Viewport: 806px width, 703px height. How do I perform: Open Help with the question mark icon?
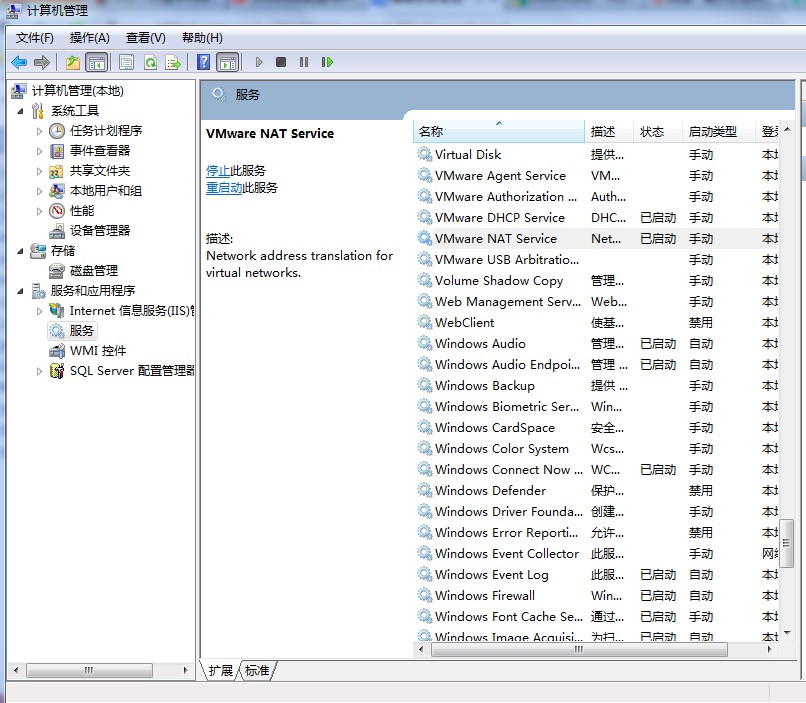click(x=204, y=62)
